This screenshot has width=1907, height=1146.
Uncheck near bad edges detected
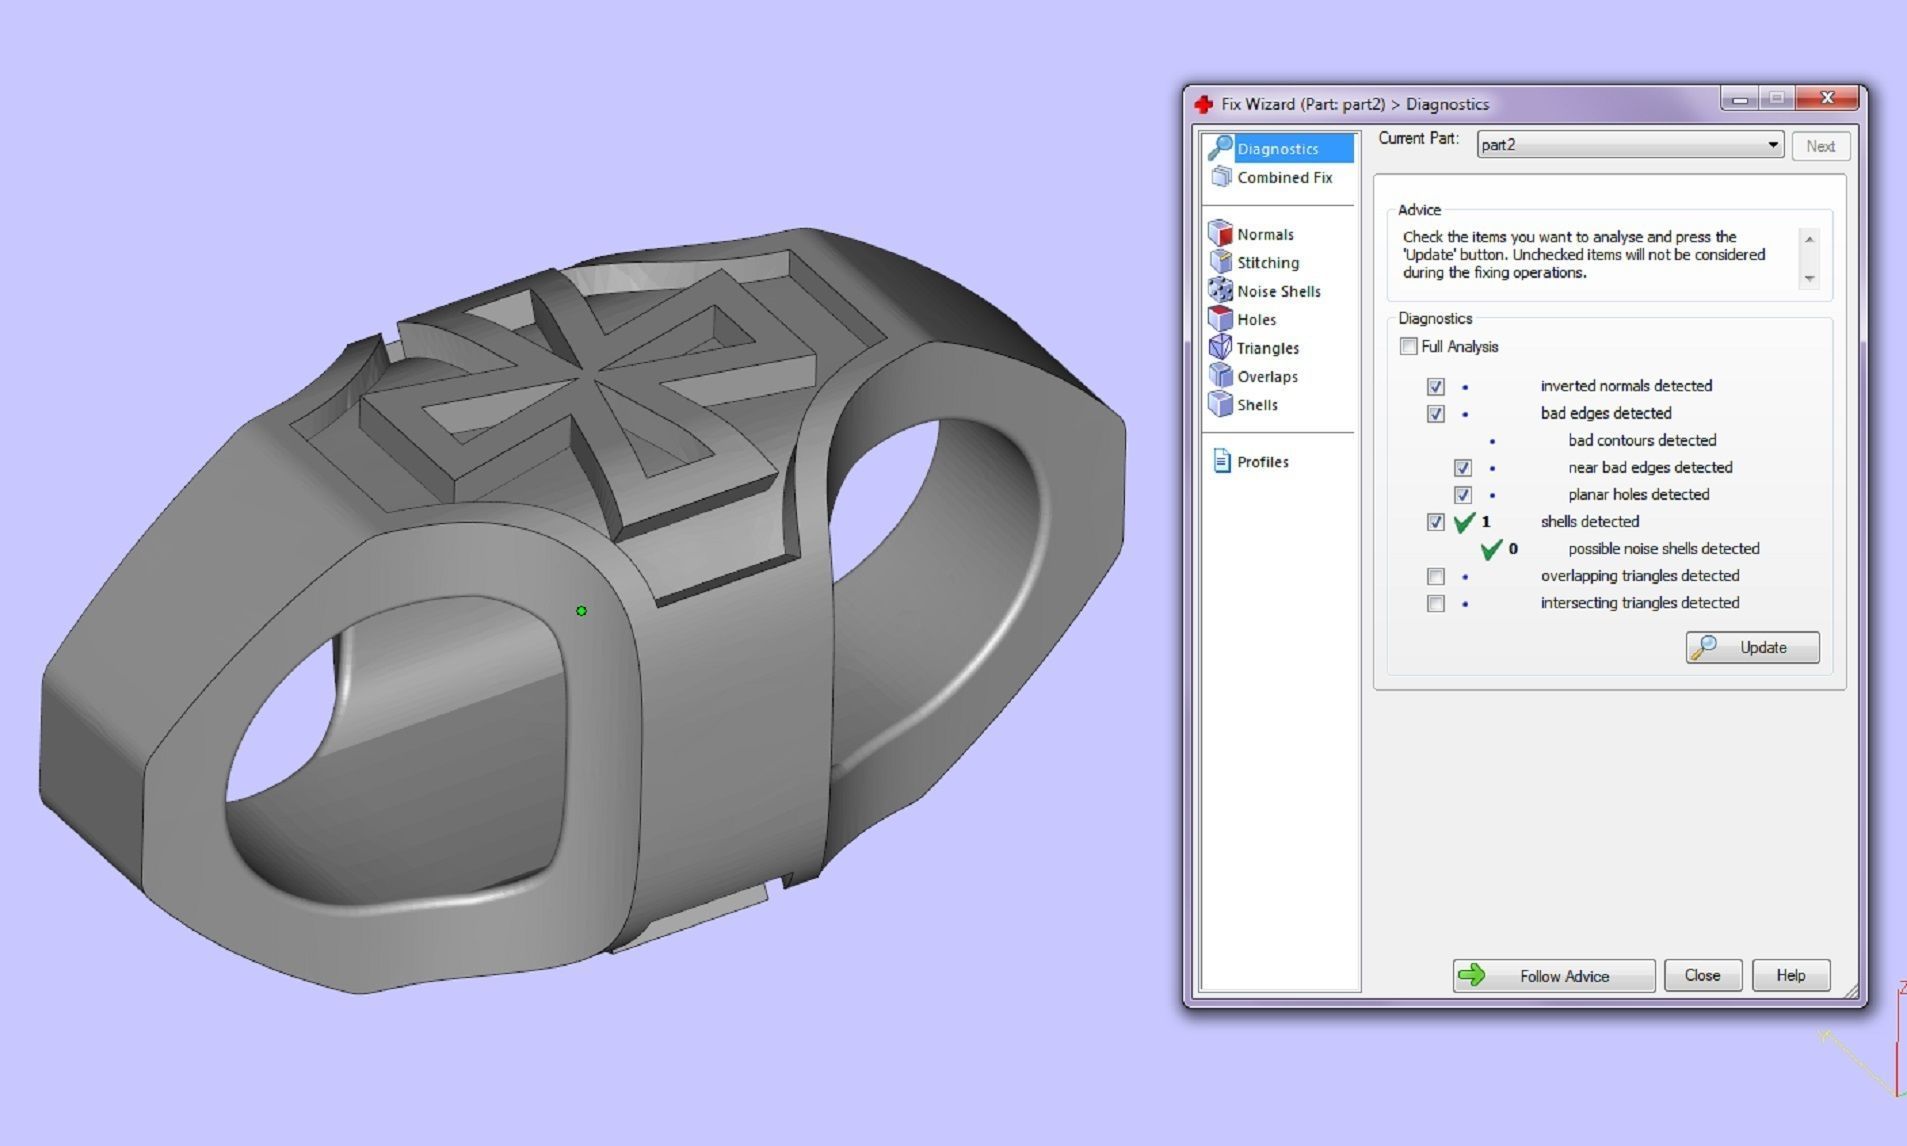coord(1463,467)
